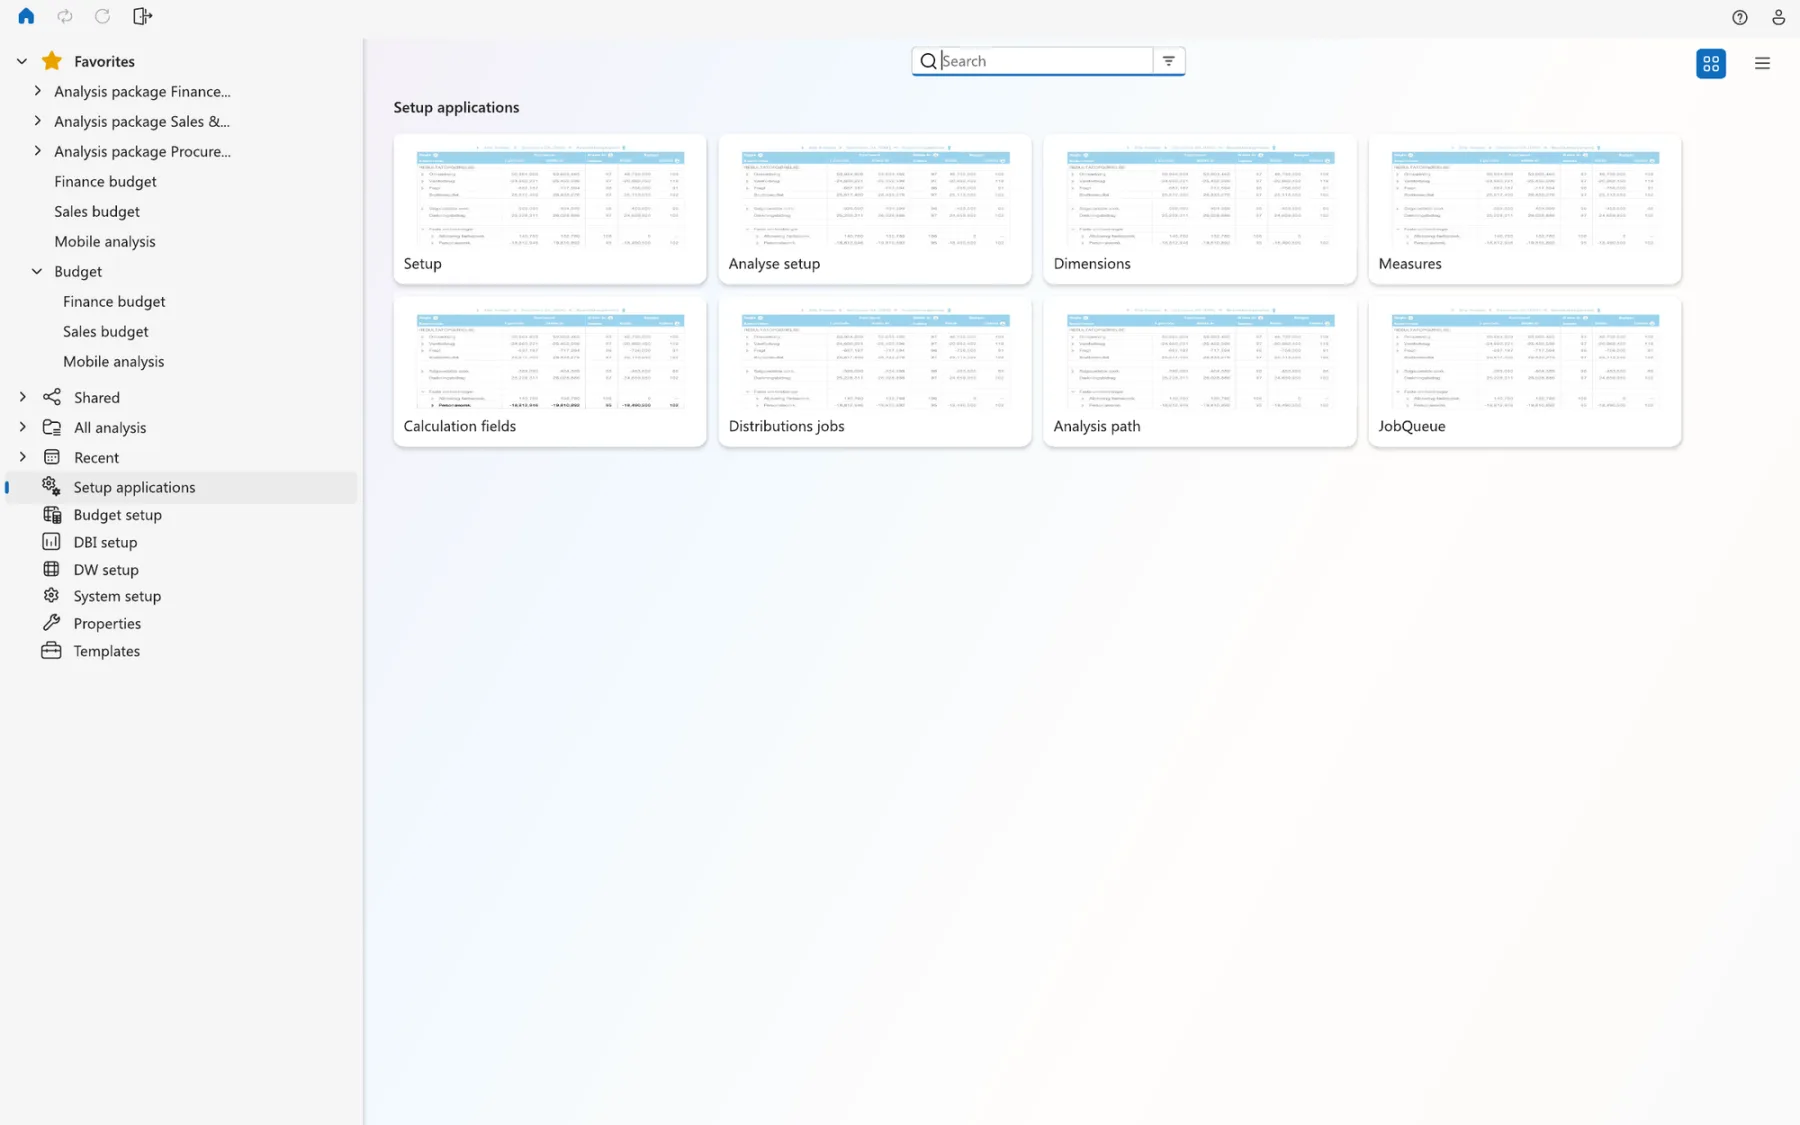Expand the All analysis section
Image resolution: width=1800 pixels, height=1125 pixels.
pos(22,427)
